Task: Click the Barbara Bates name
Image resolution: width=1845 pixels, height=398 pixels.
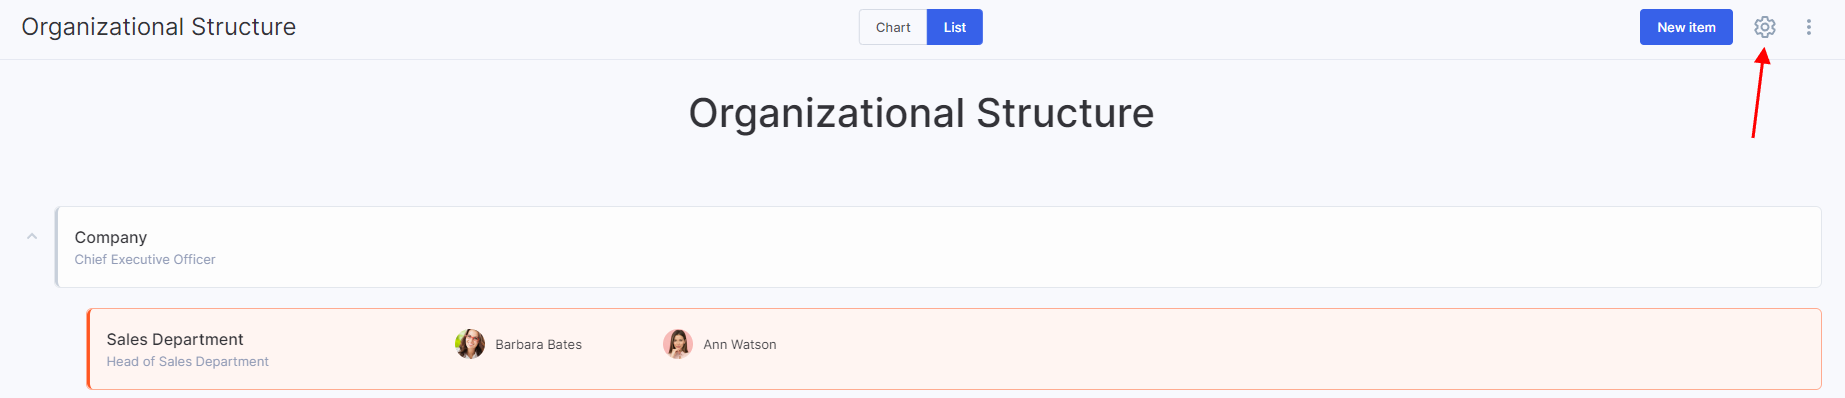Action: 538,344
